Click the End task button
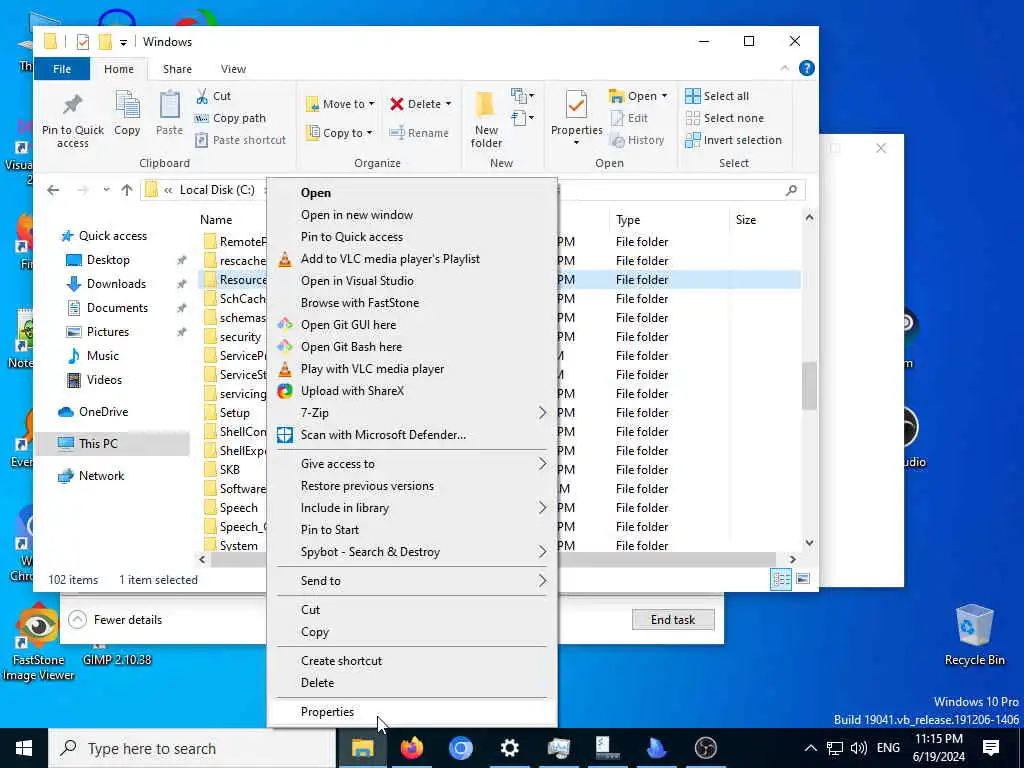The width and height of the screenshot is (1024, 768). 673,620
